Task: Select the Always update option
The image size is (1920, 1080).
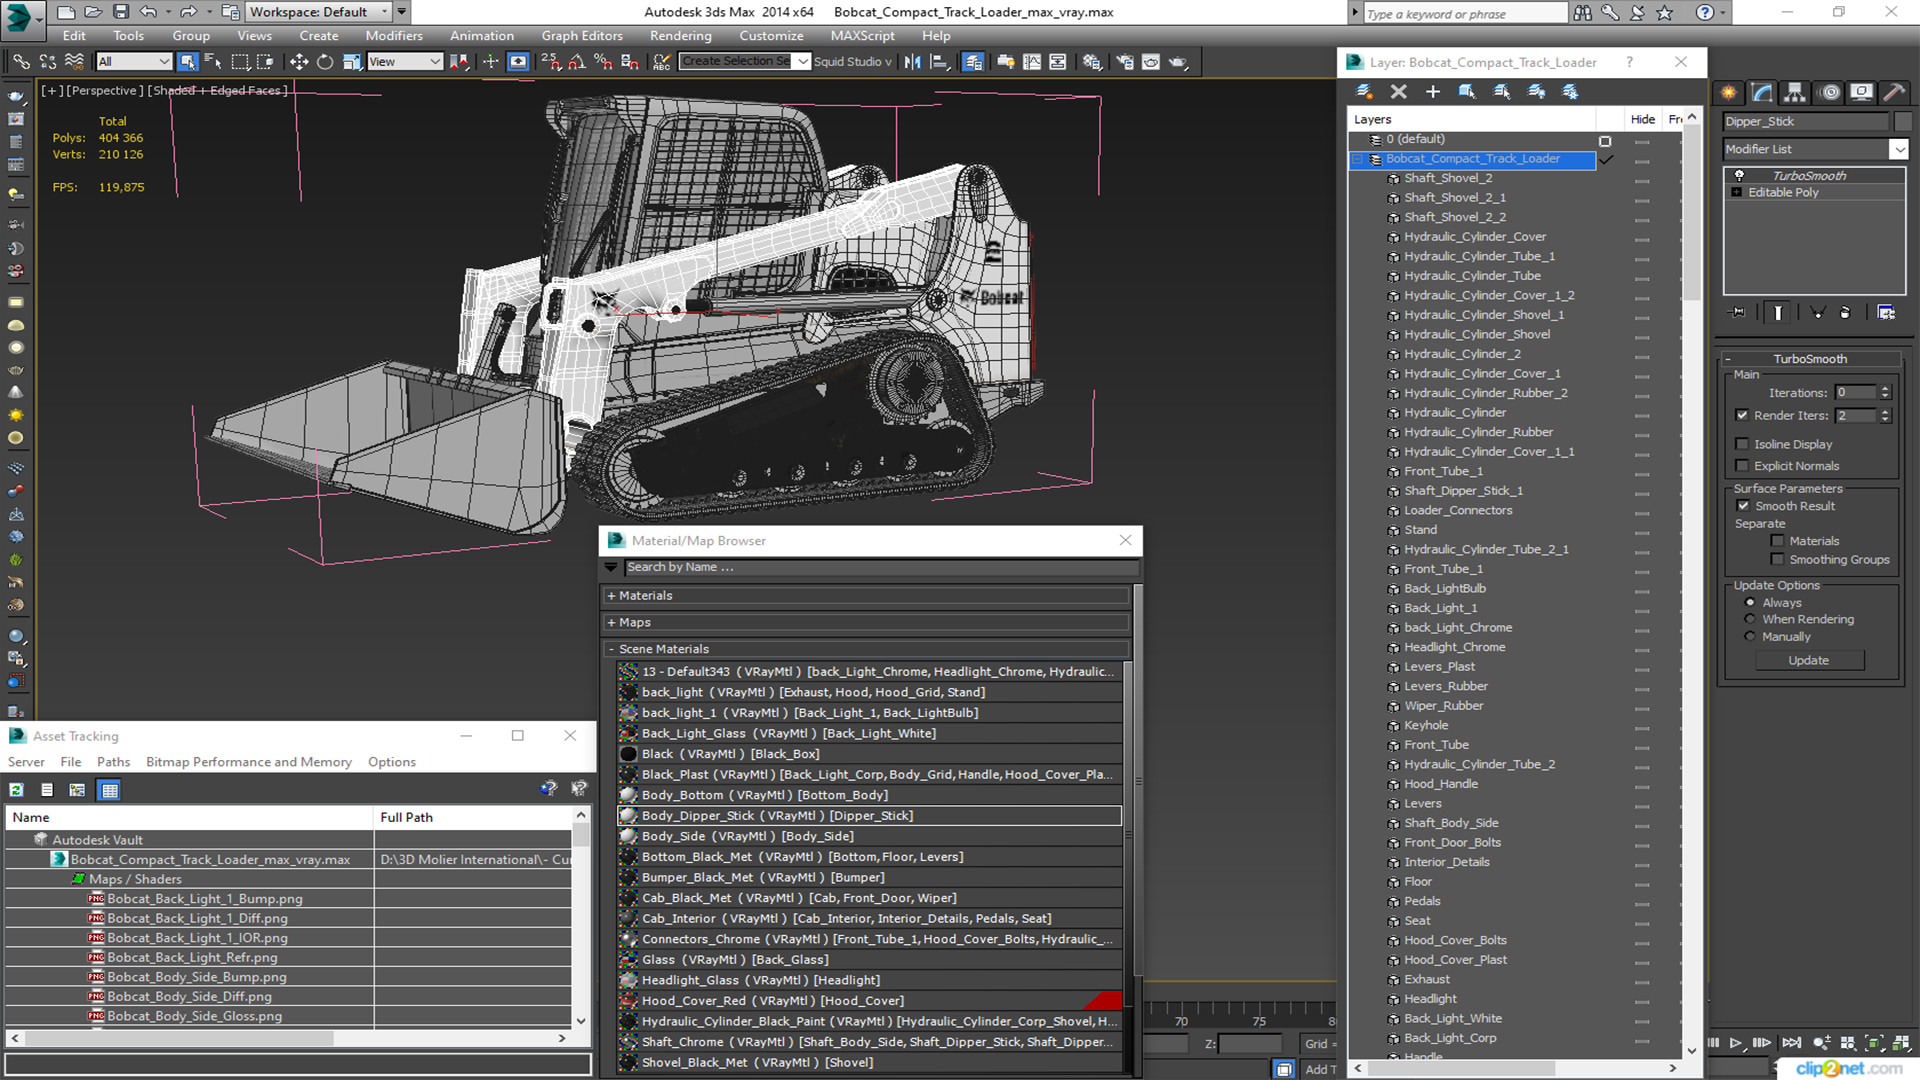Action: tap(1750, 603)
